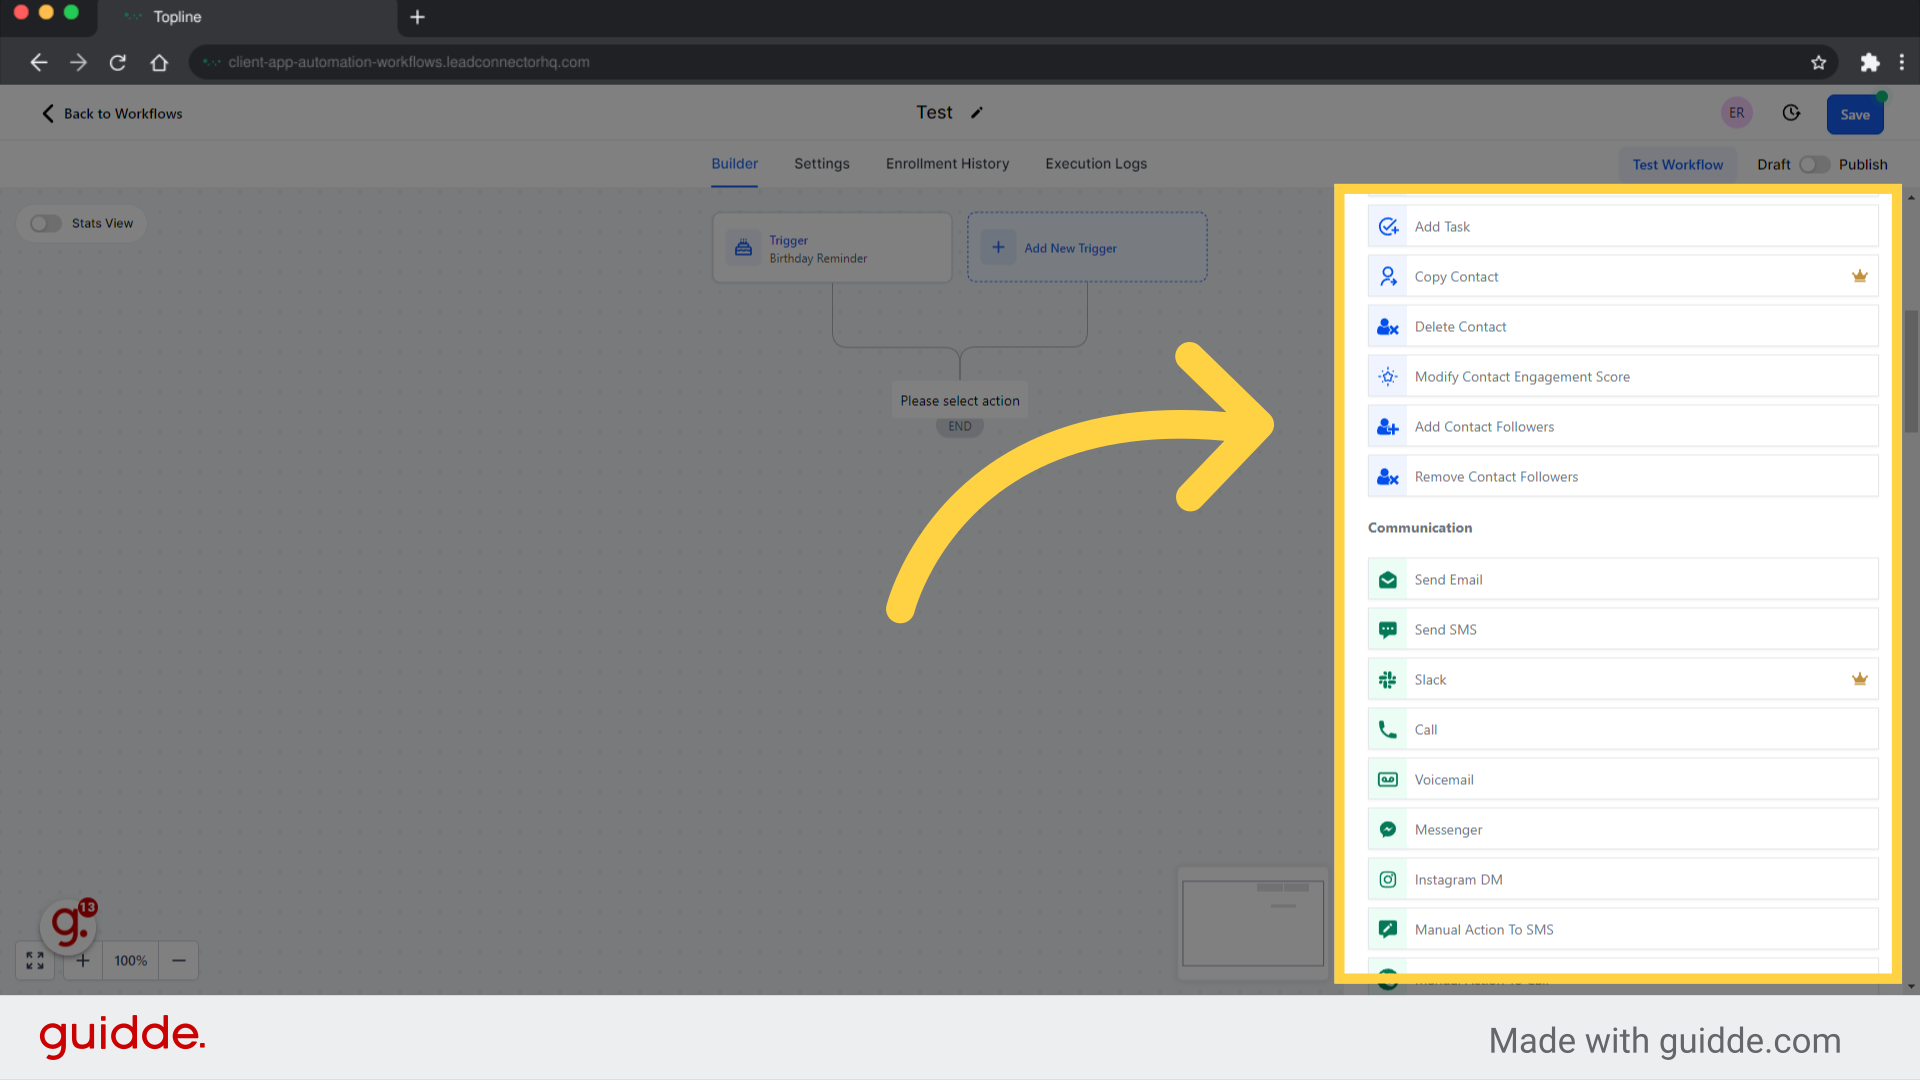Open the Settings tab
This screenshot has height=1080, width=1920.
822,164
